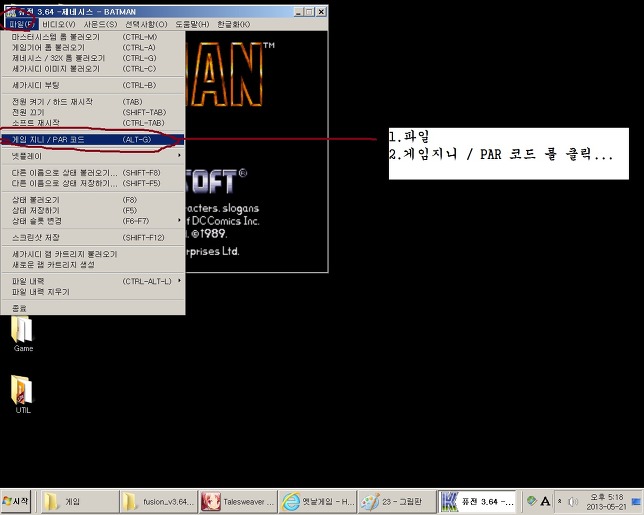Choose 제네시스 / 32X 롬 불러오기
The height and width of the screenshot is (515, 644).
tap(92, 58)
